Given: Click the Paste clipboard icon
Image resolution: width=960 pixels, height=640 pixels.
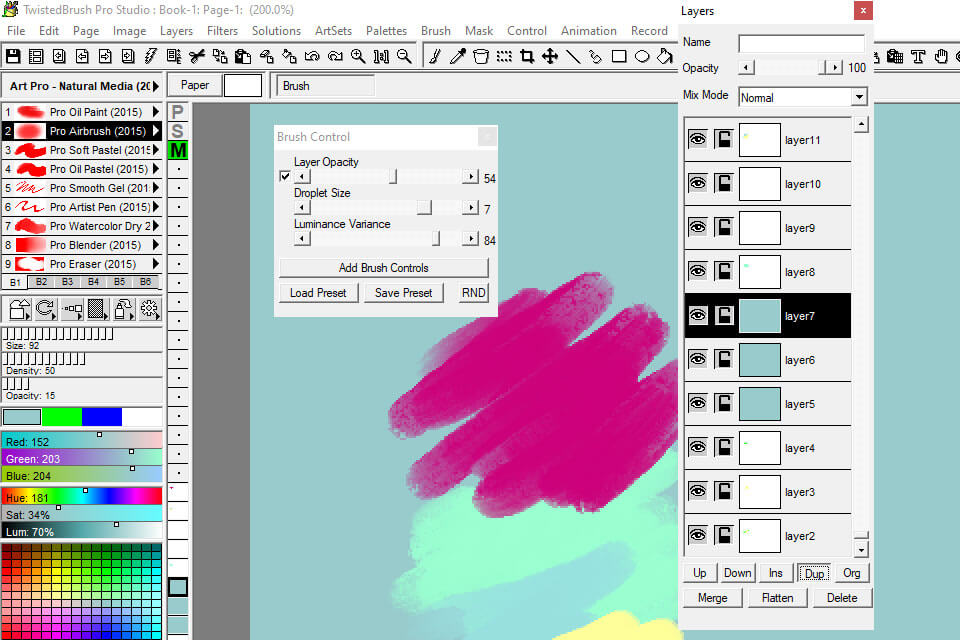Looking at the screenshot, I should click(x=243, y=56).
